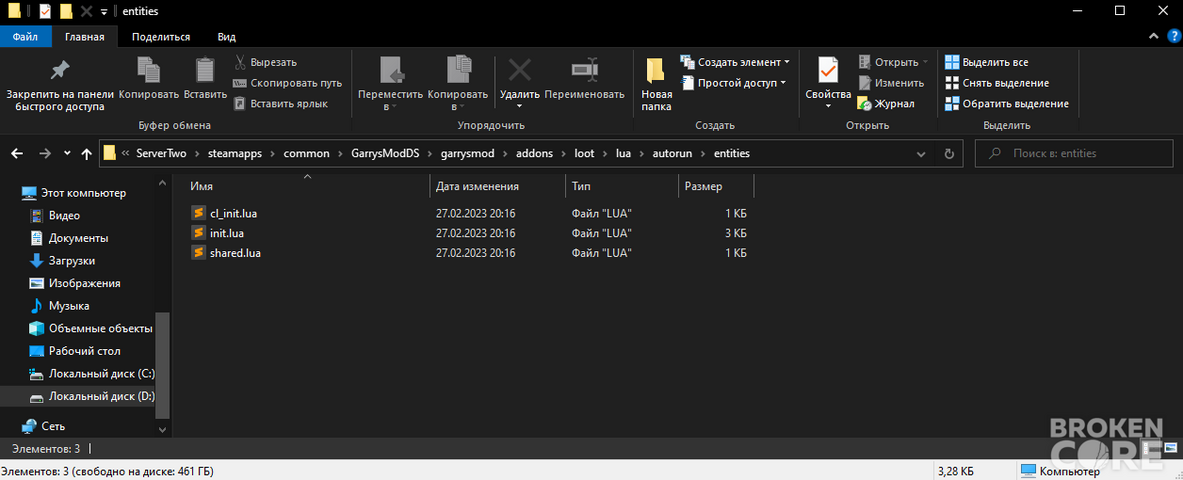Click the Переименовать button

(x=584, y=79)
